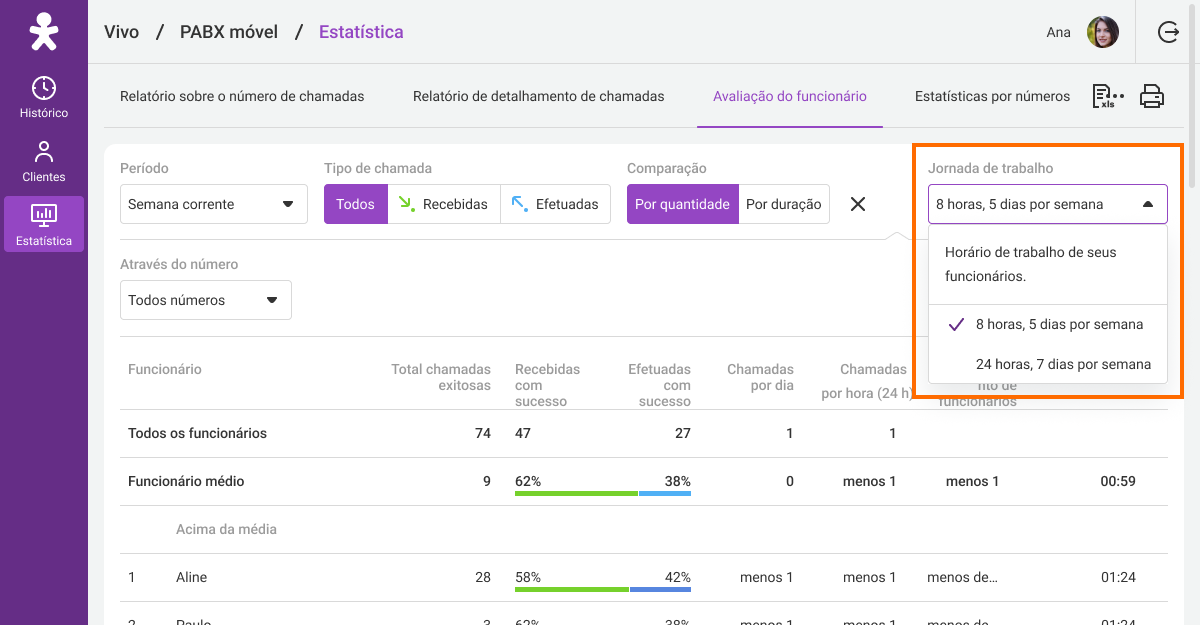1200x625 pixels.
Task: Go to Vivo breadcrumb link
Action: [122, 32]
